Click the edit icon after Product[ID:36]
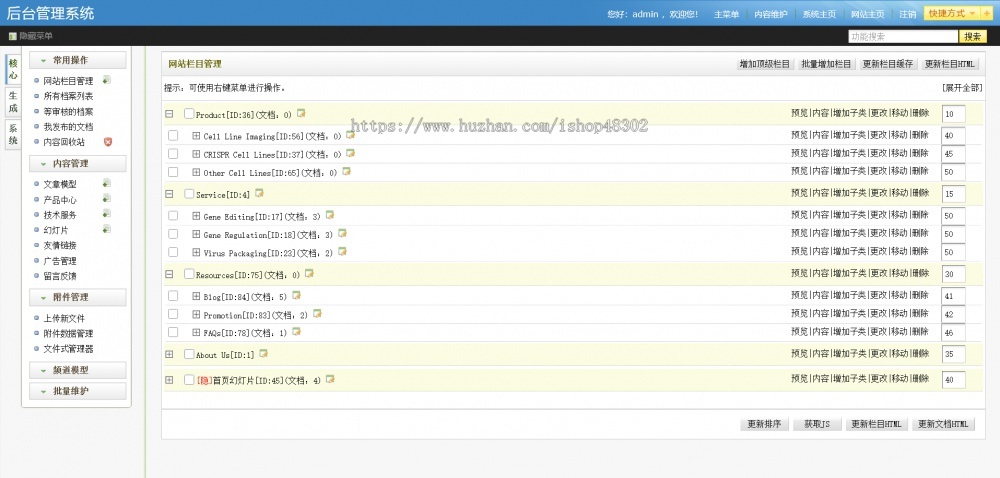This screenshot has height=478, width=1000. [x=301, y=113]
